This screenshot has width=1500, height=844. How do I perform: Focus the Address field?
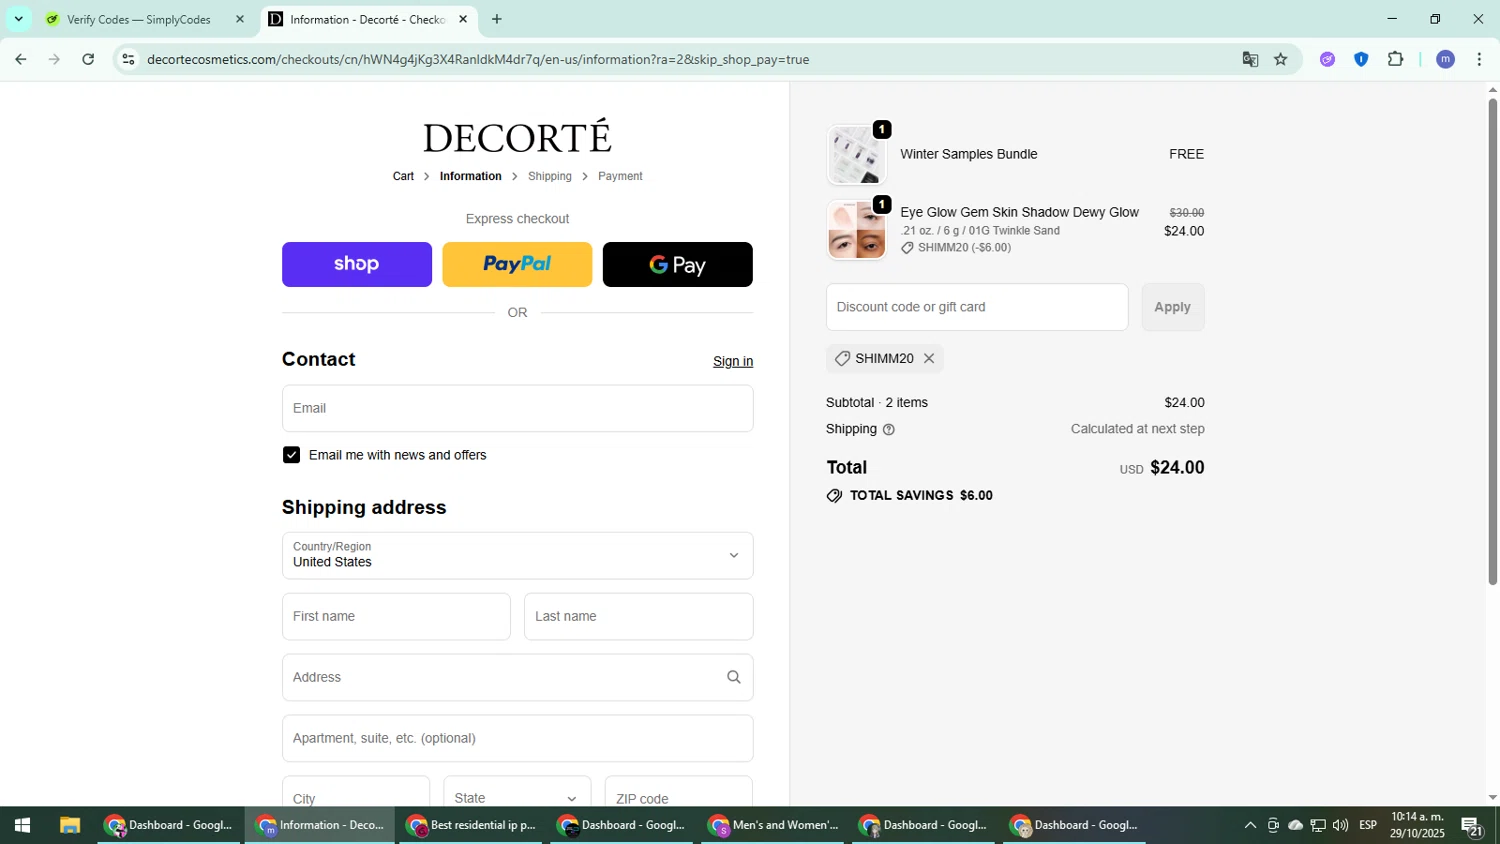point(517,677)
